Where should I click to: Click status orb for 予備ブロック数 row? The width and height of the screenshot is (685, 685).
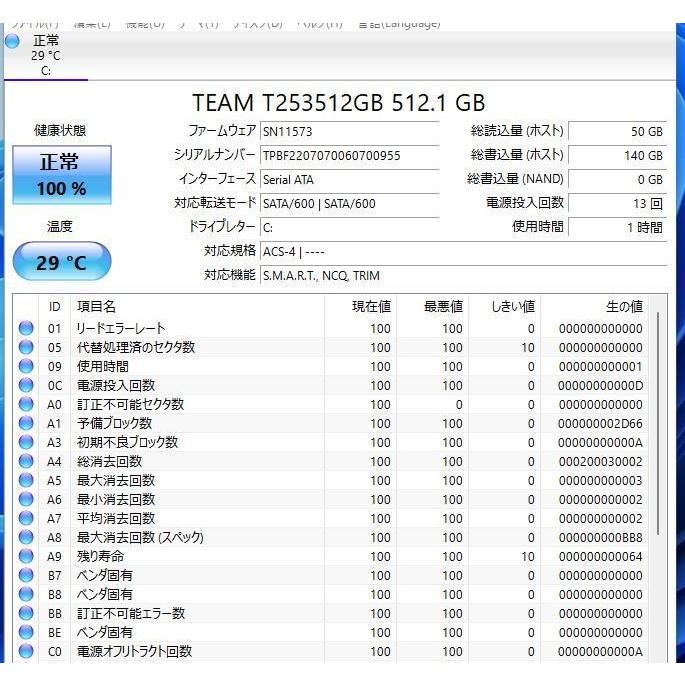pyautogui.click(x=26, y=423)
